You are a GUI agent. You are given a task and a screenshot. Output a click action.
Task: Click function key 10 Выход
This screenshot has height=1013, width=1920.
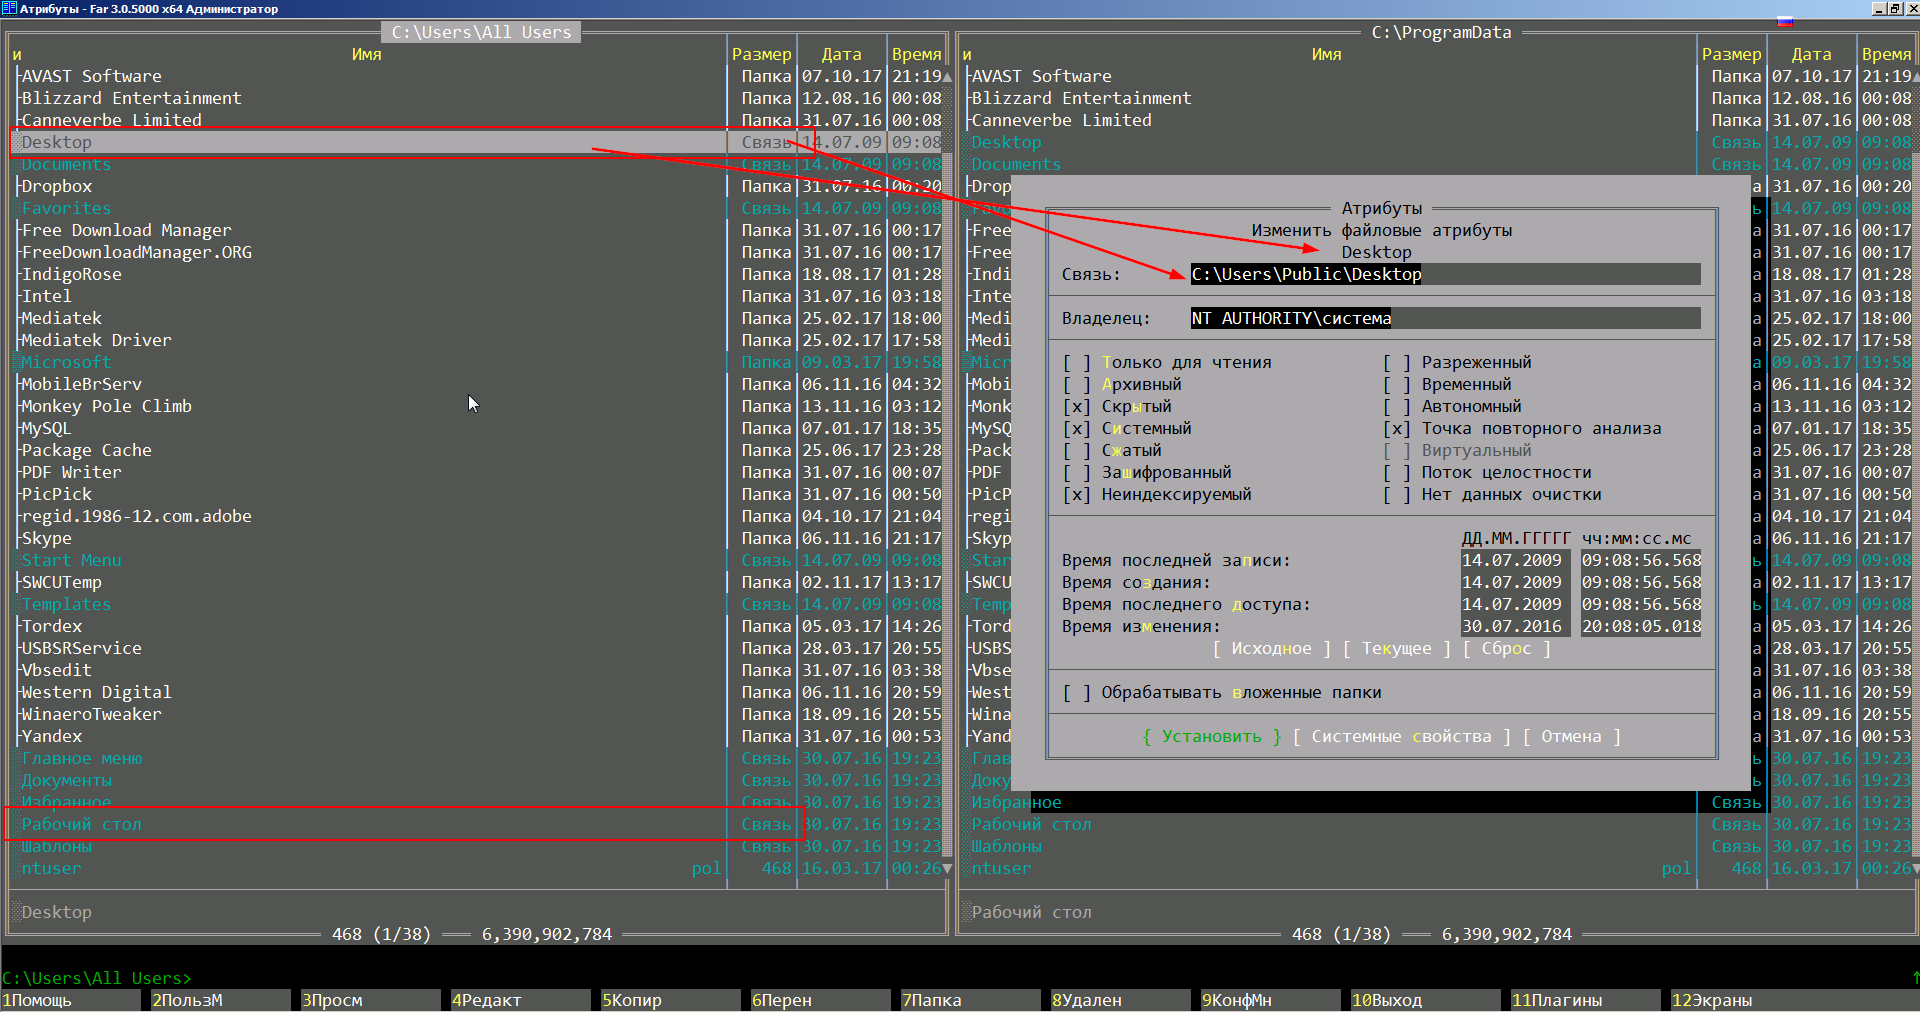coord(1425,1000)
